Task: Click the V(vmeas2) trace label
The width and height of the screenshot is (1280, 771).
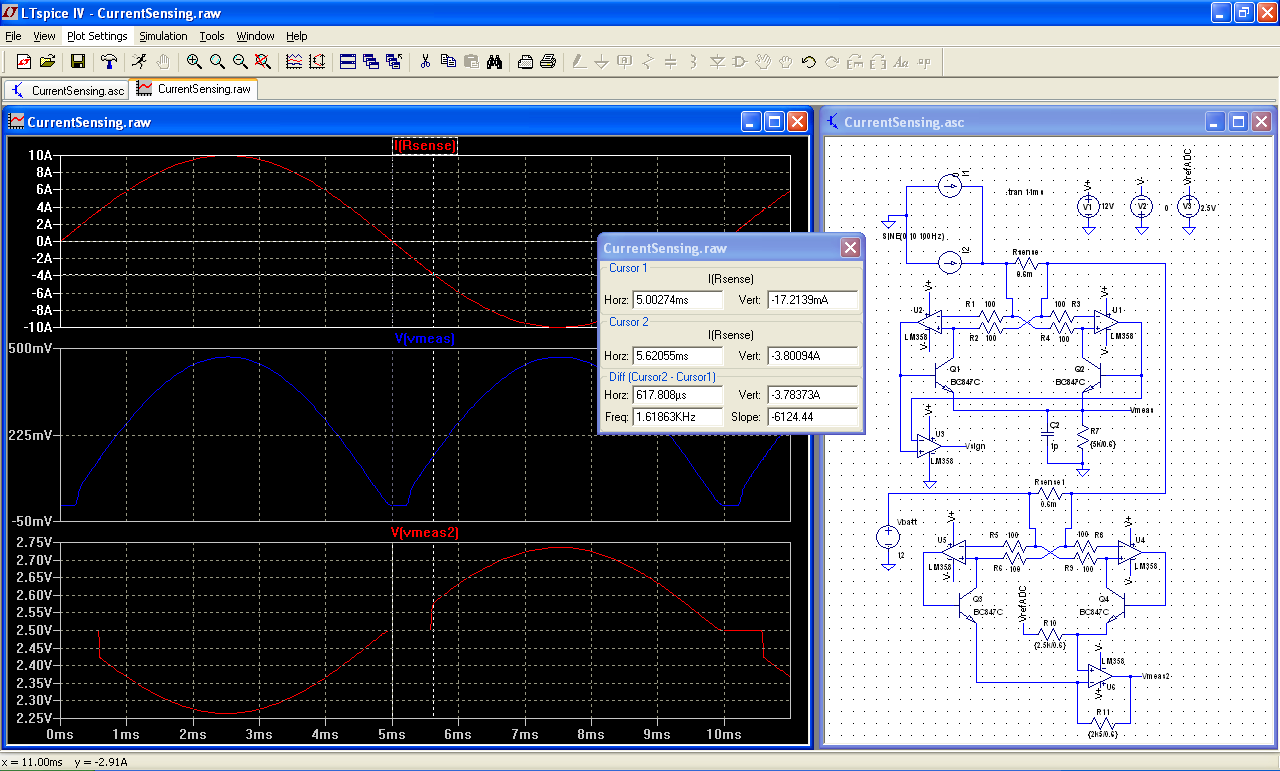Action: click(x=425, y=533)
